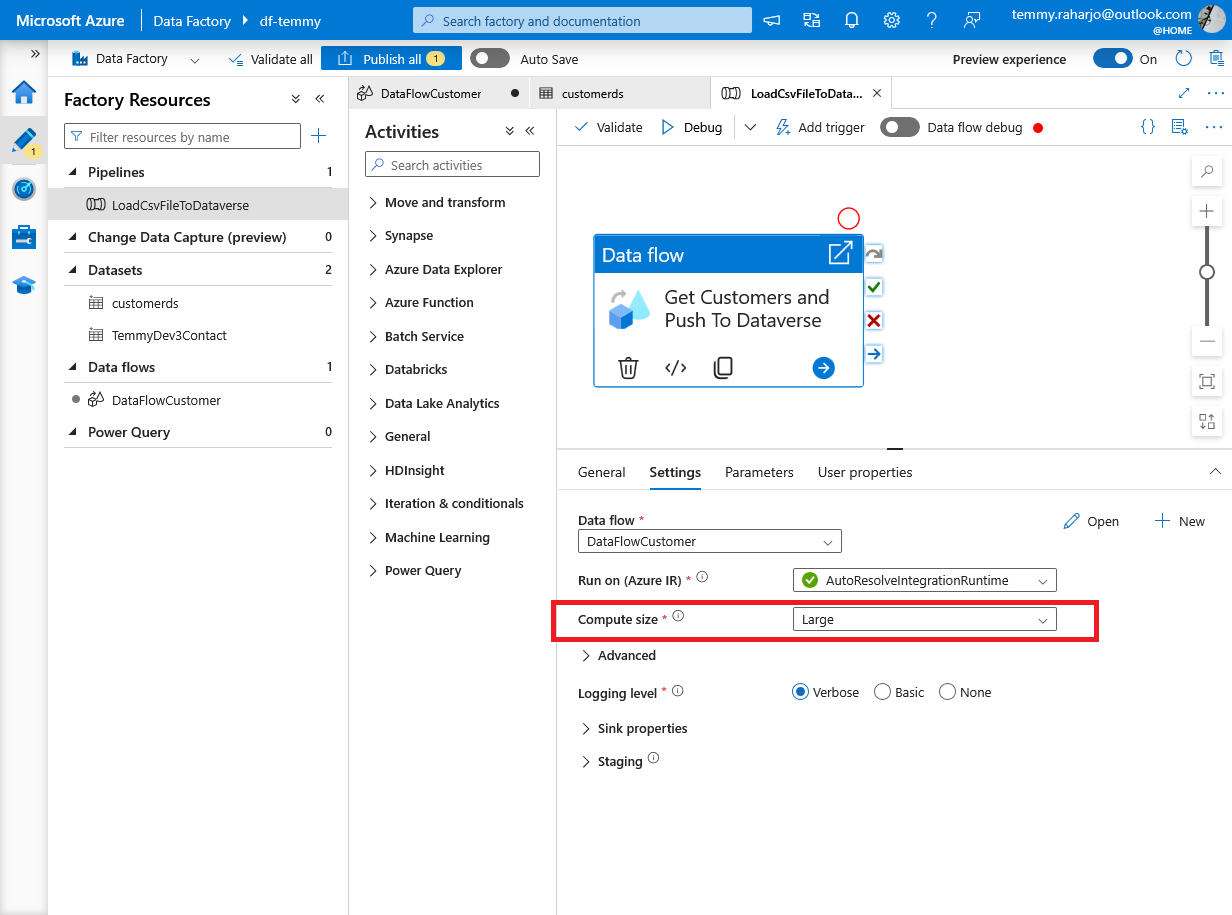Open the Monitor gauge icon in sidebar

pos(24,189)
